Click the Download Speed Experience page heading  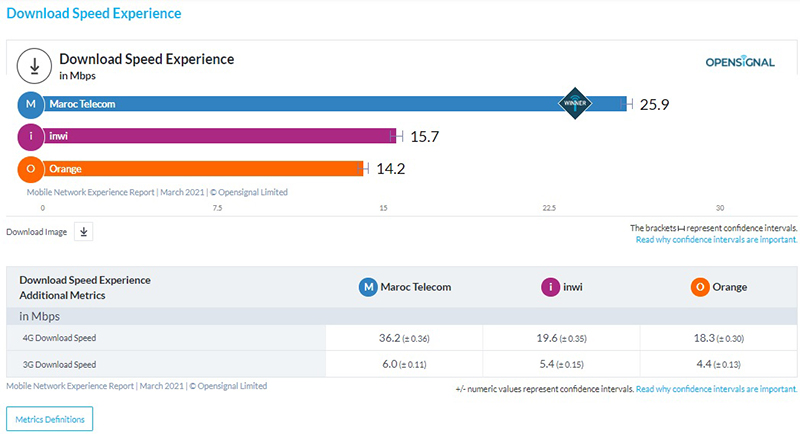(x=95, y=14)
